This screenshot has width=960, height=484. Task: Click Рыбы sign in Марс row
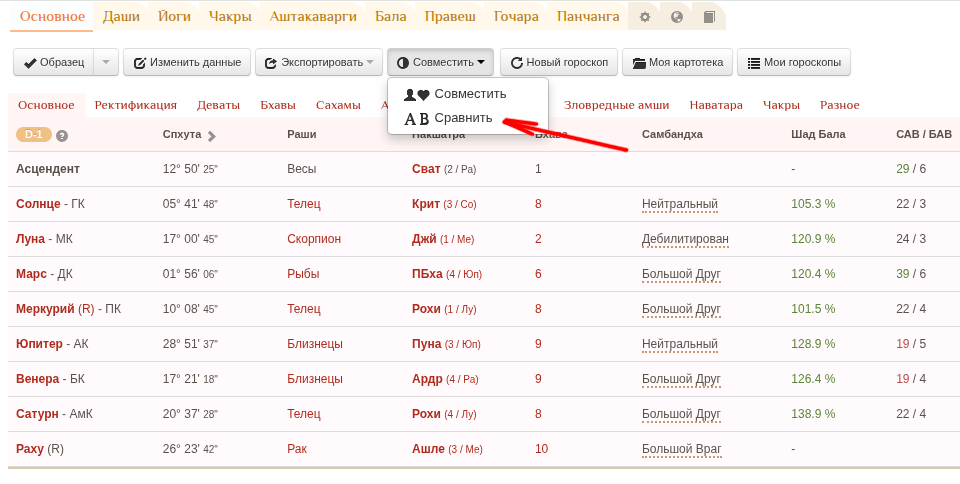tap(303, 274)
